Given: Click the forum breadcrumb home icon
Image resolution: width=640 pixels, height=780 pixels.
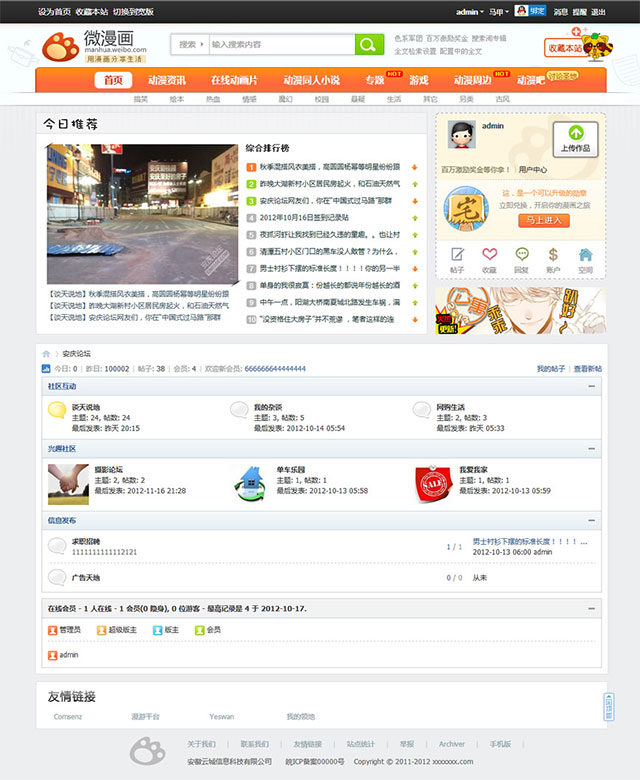Looking at the screenshot, I should coord(46,354).
